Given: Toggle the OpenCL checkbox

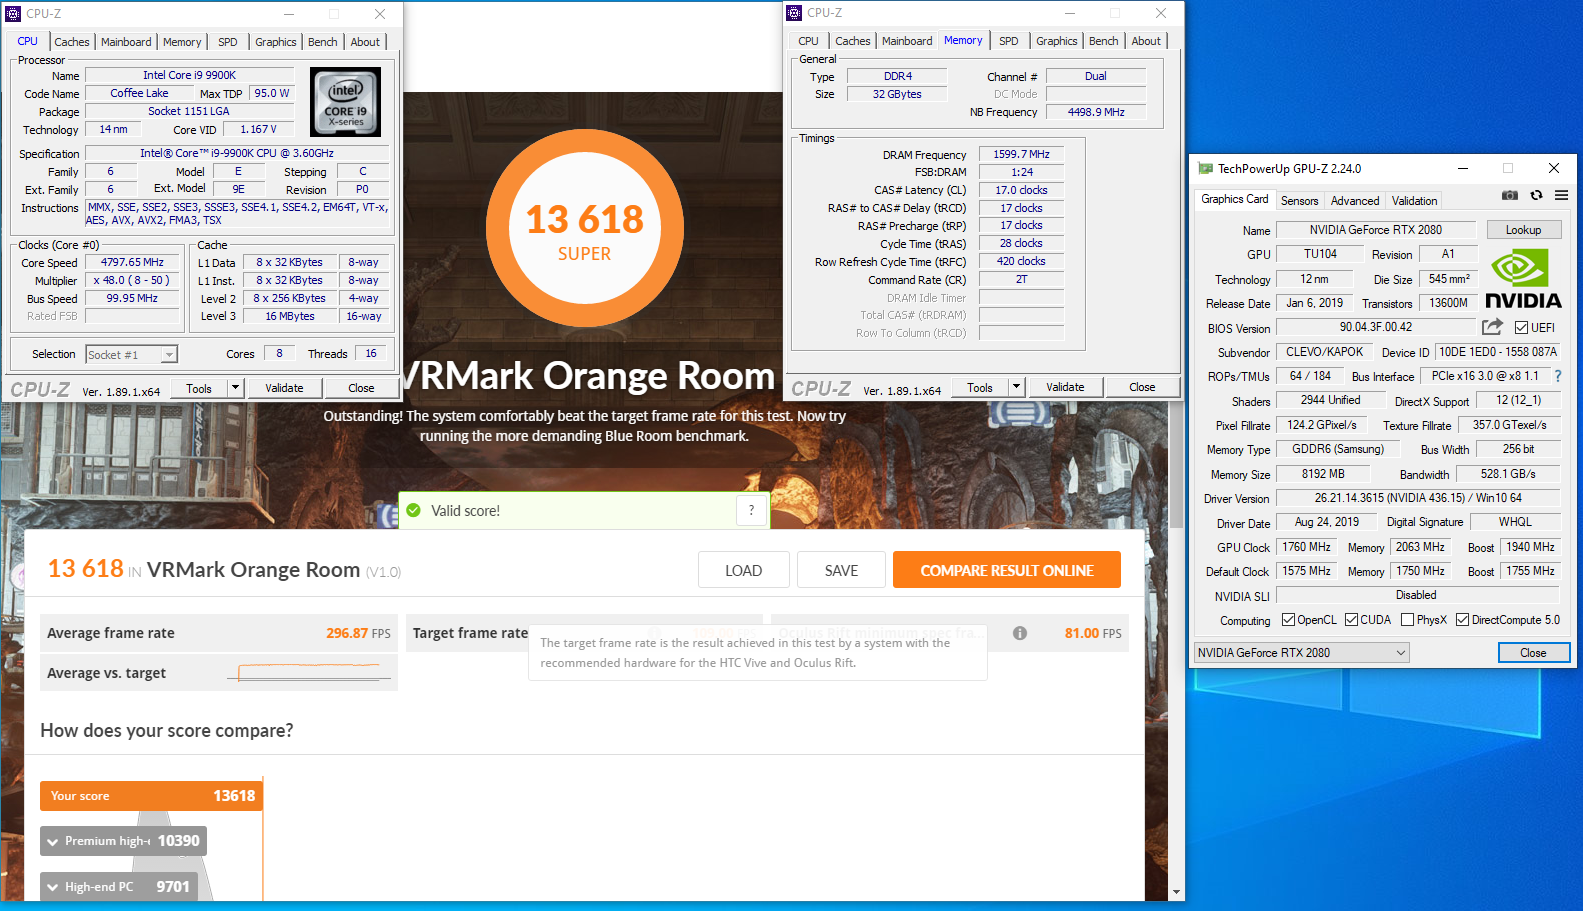Looking at the screenshot, I should point(1288,620).
